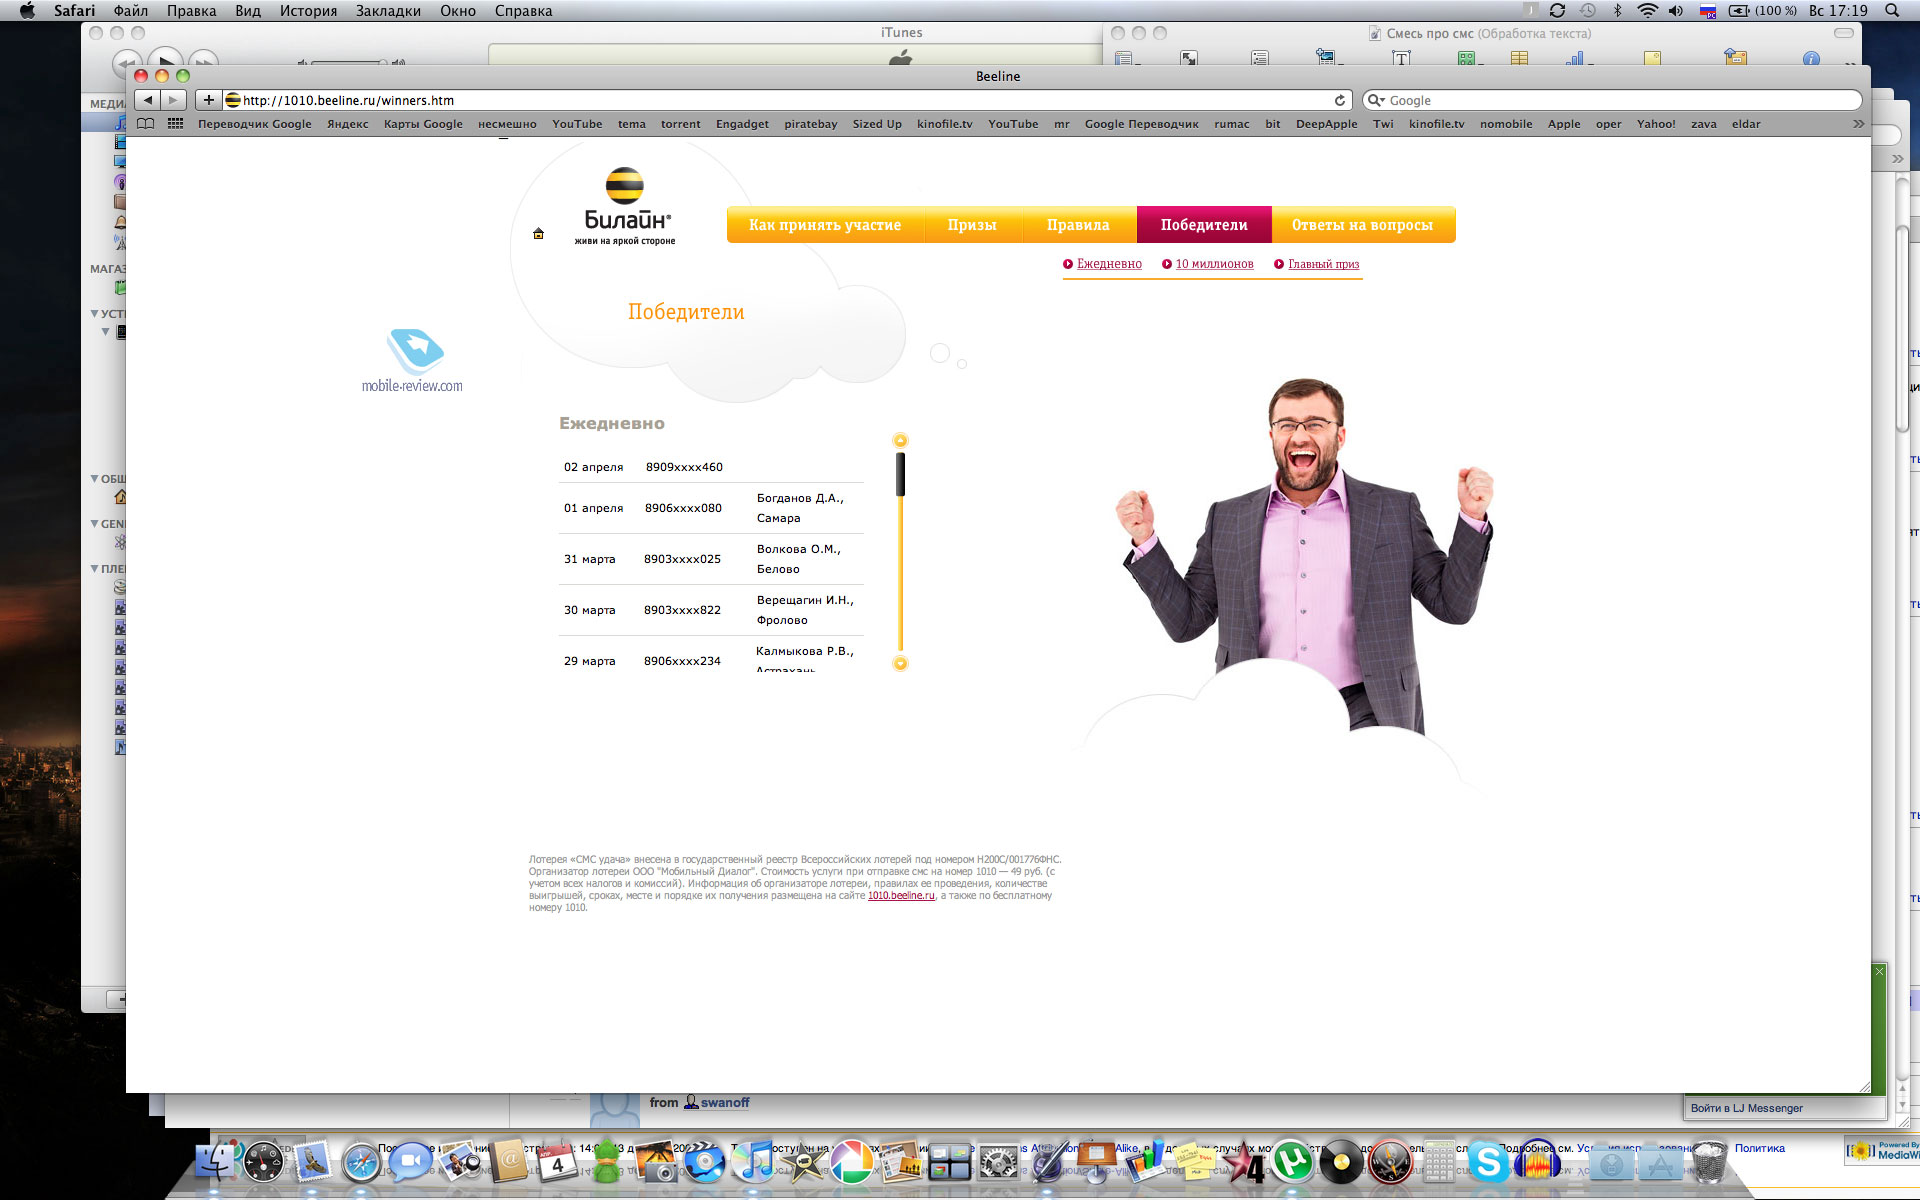Open Spotlight search magnifier
The image size is (1920, 1200).
pyautogui.click(x=1891, y=10)
